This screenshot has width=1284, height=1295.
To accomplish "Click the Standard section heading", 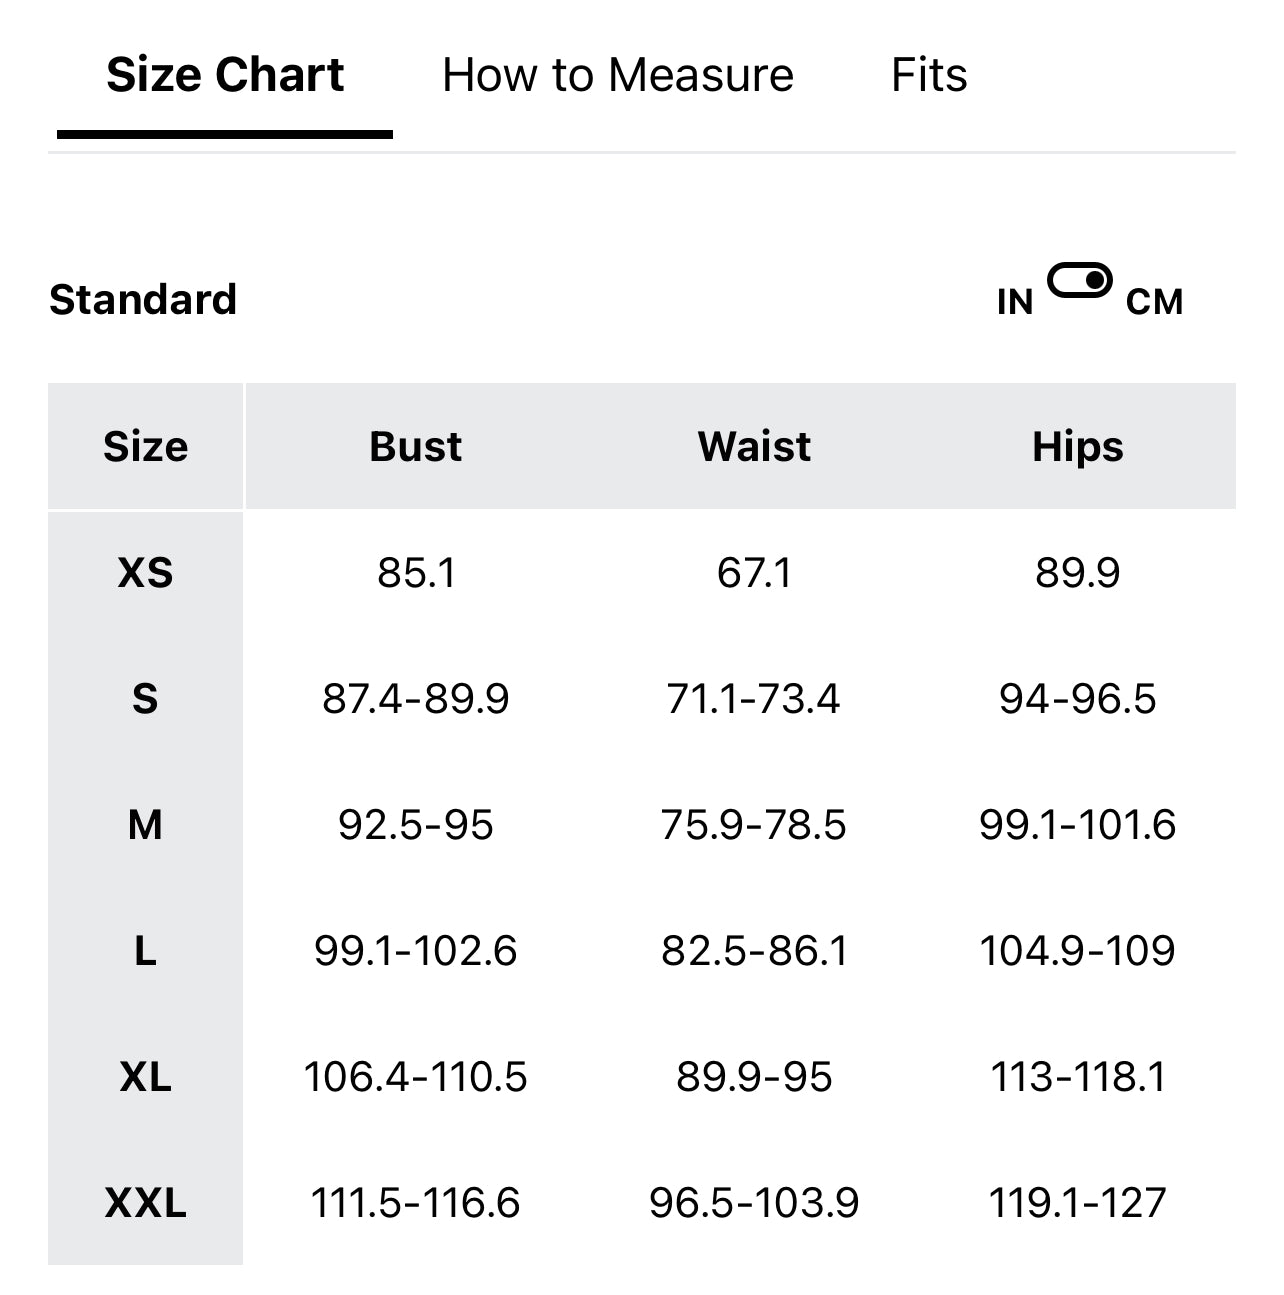I will click(x=143, y=300).
